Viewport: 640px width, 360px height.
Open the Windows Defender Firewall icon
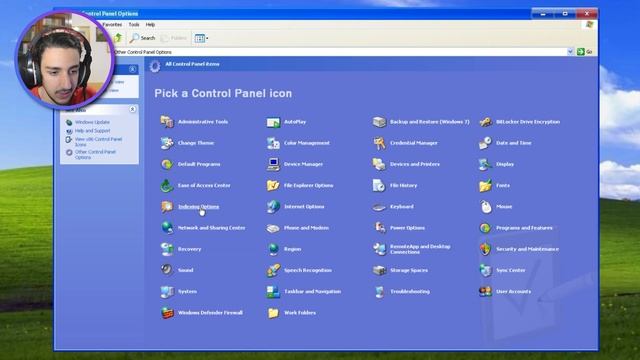167,313
